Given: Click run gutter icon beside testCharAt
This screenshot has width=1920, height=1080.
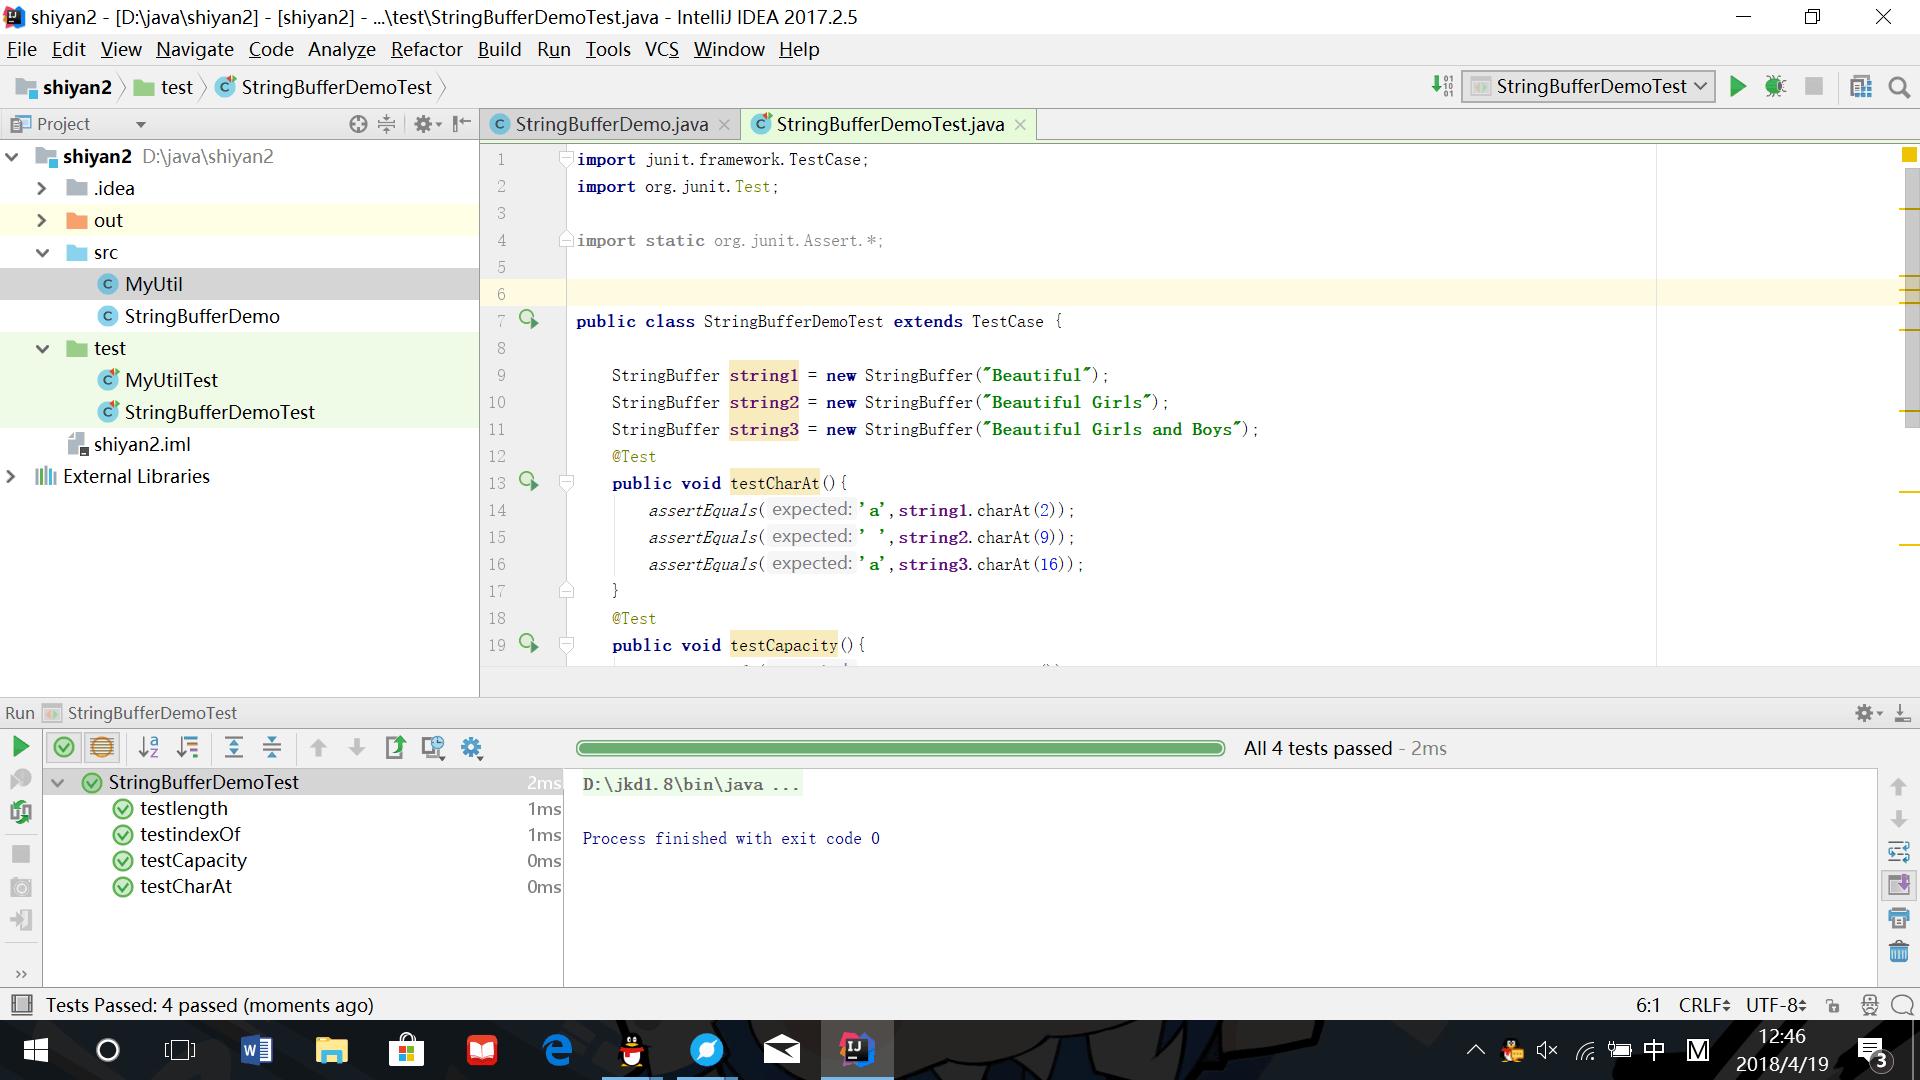Looking at the screenshot, I should tap(528, 482).
